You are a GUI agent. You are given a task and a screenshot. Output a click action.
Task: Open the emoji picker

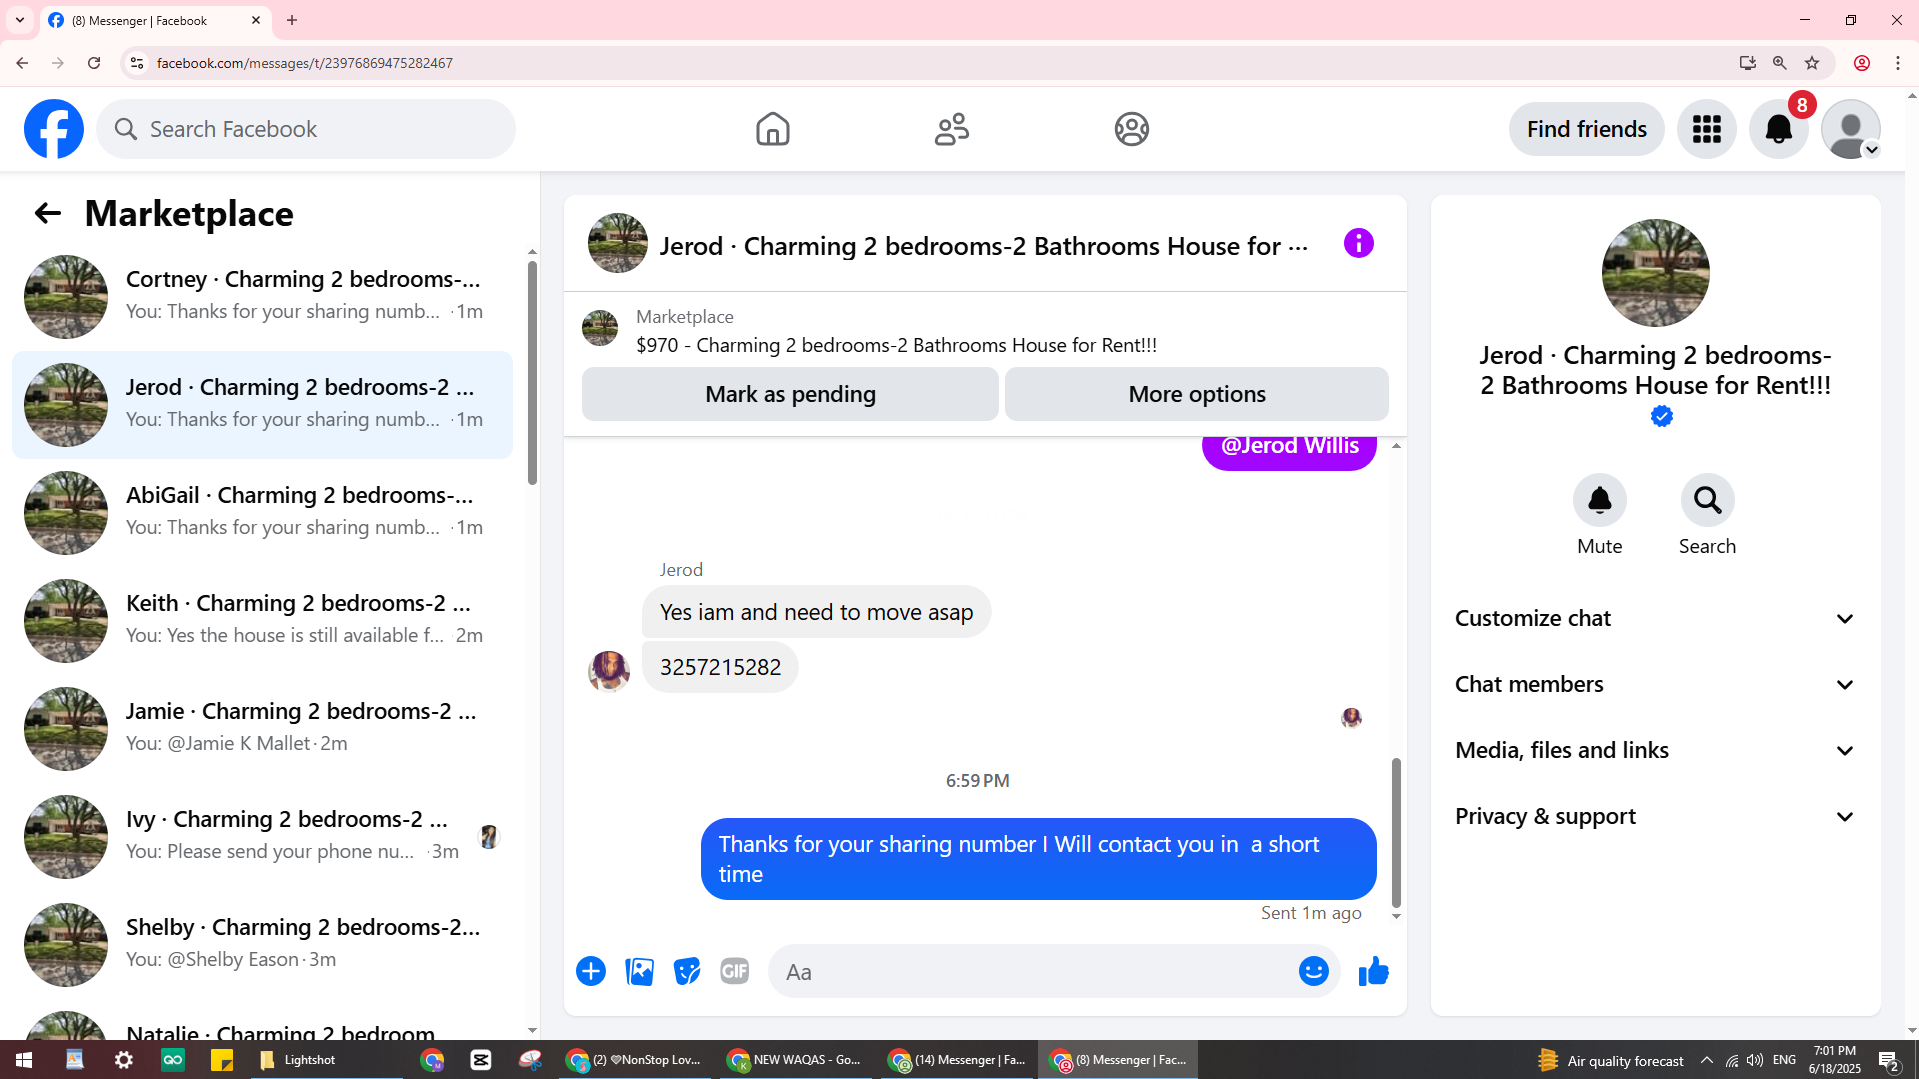click(x=1314, y=971)
